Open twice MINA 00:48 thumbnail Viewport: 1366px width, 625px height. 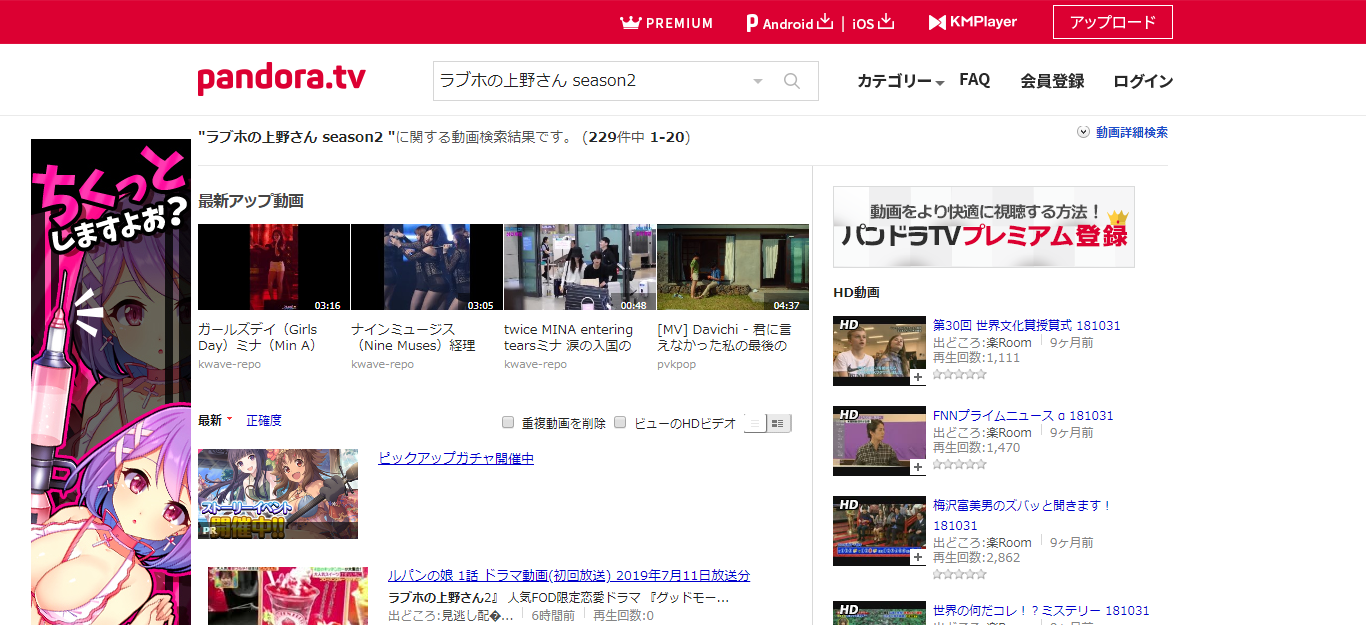pyautogui.click(x=580, y=267)
